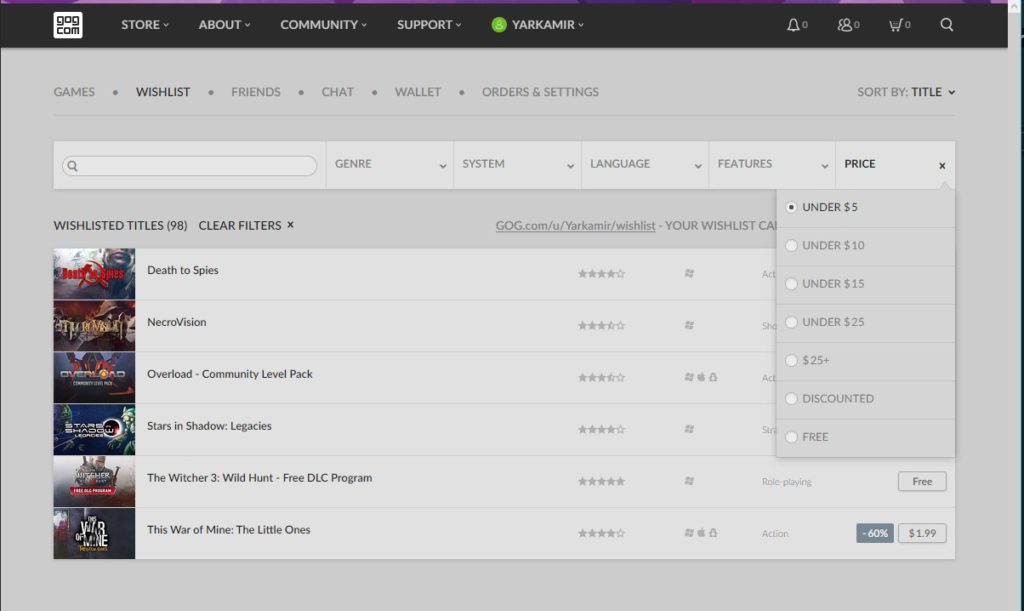
Task: Switch to the Friends tab
Action: (256, 92)
